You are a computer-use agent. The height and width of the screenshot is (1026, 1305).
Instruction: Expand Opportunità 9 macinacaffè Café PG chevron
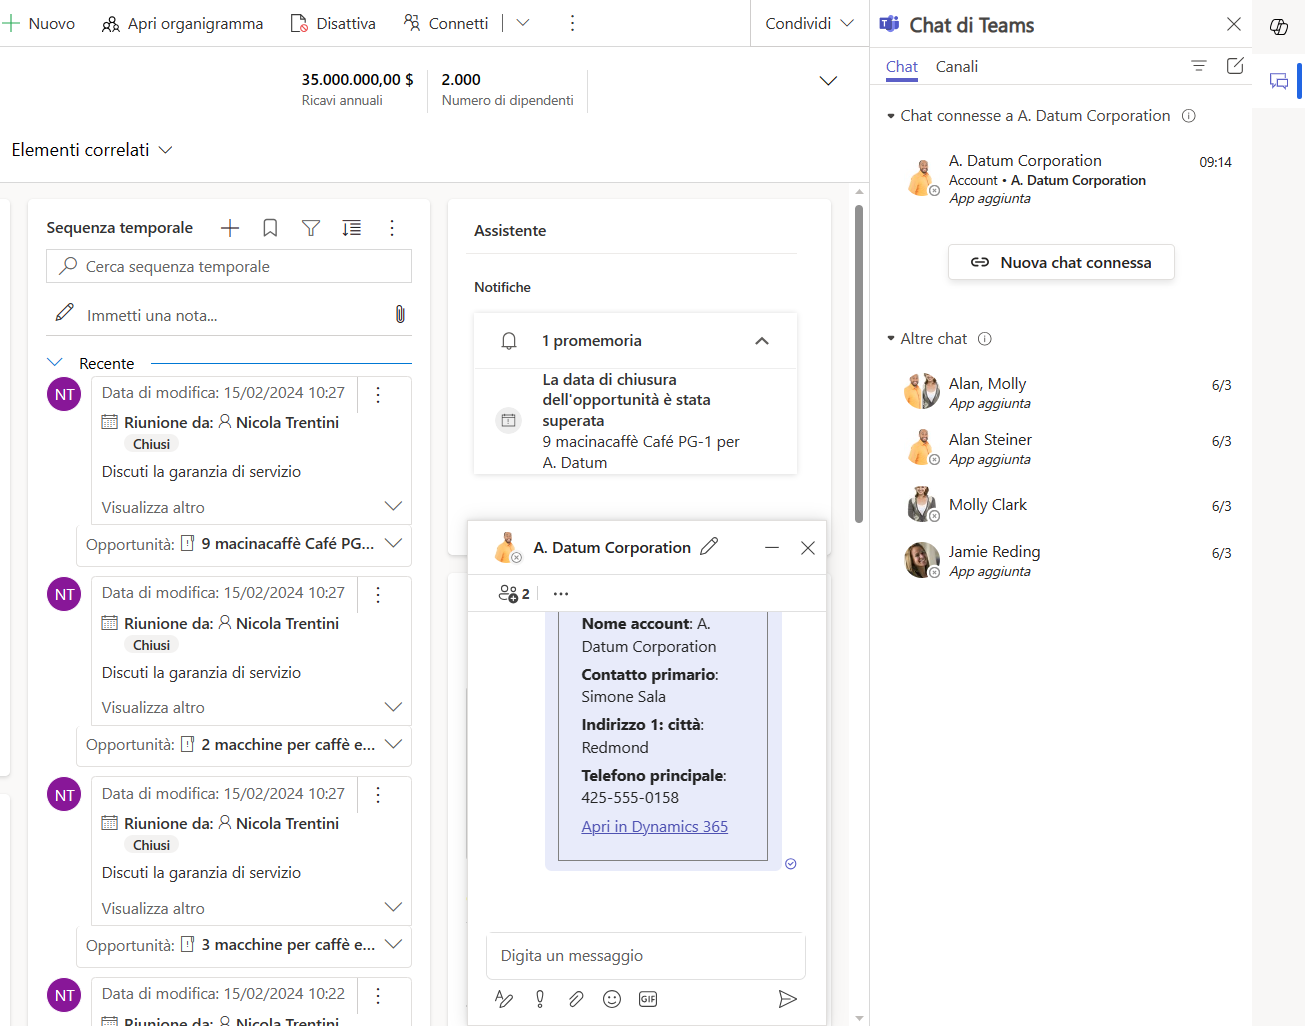(393, 543)
